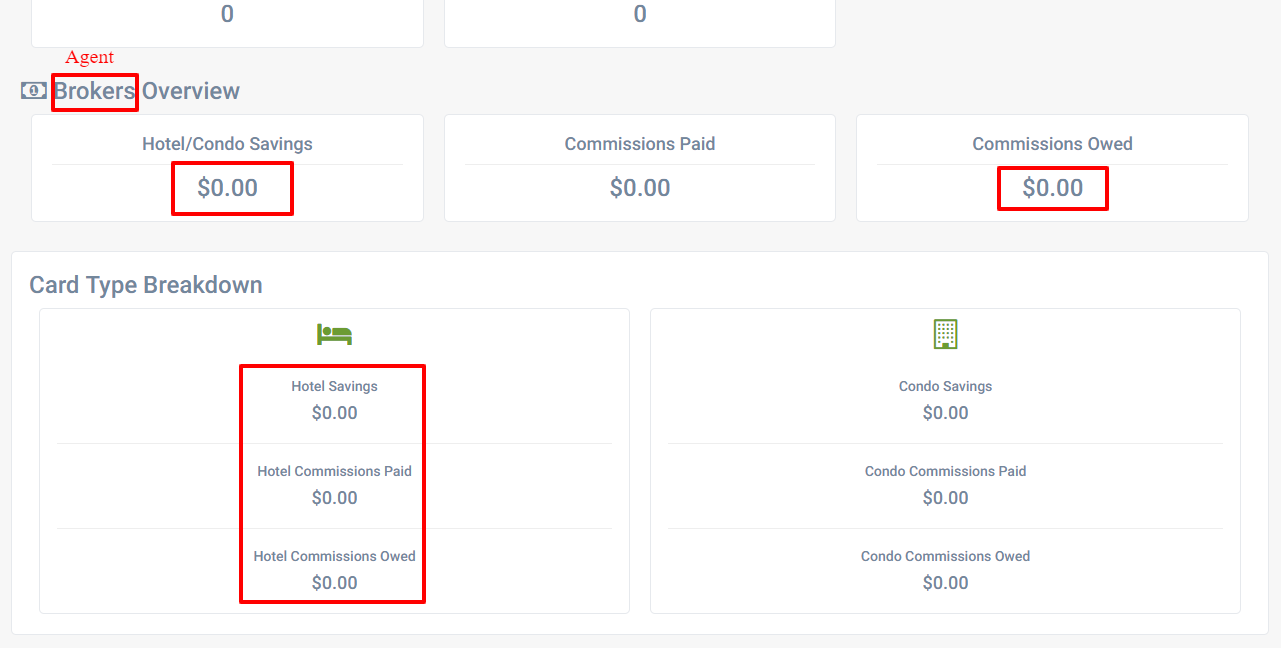Click the building icon above Condo Savings
Image resolution: width=1281 pixels, height=648 pixels.
945,333
